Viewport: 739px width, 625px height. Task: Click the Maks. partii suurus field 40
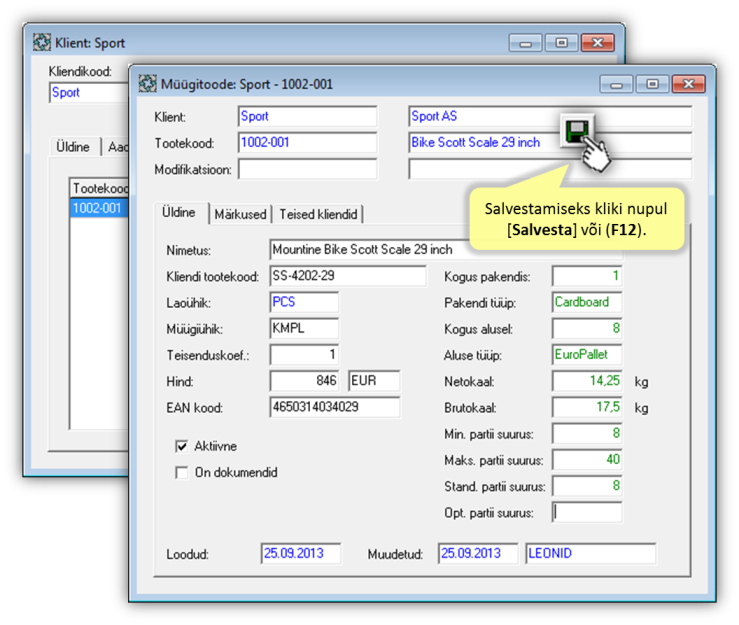pos(587,460)
